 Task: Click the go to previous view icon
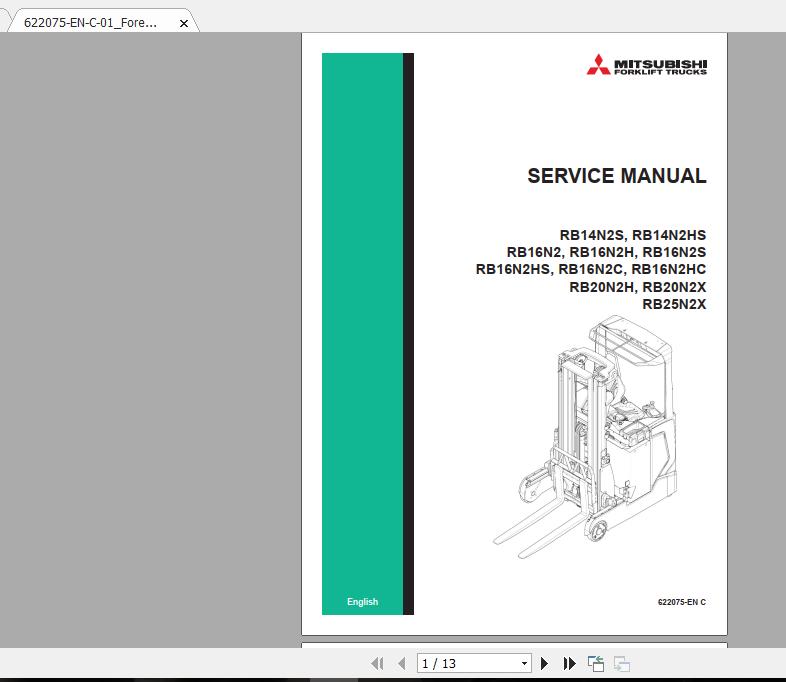pyautogui.click(x=596, y=663)
